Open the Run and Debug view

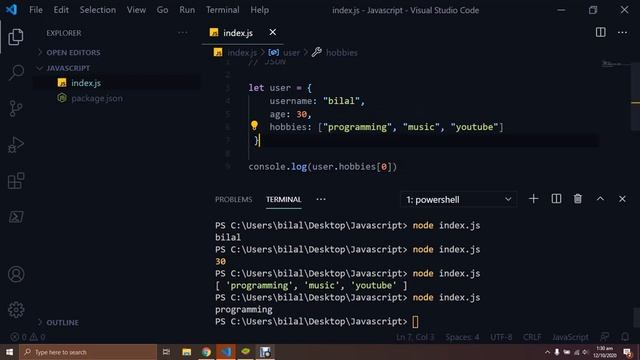[16, 145]
